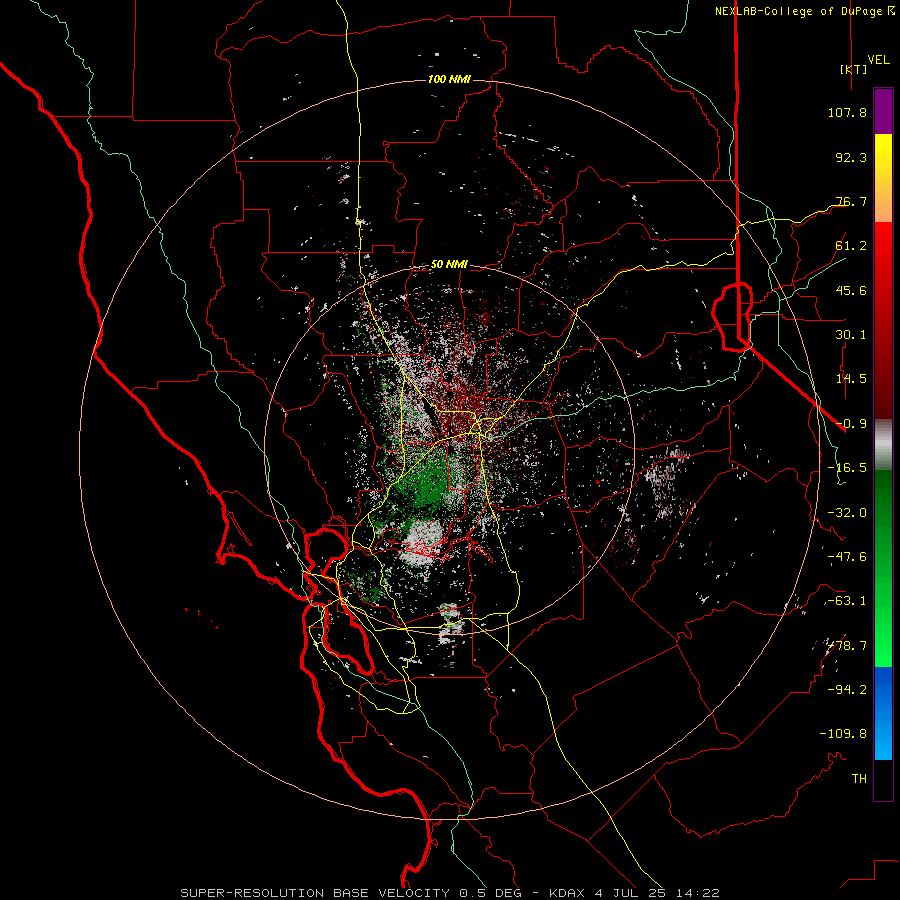Select the -63.1 velocity scale value
The height and width of the screenshot is (900, 900).
point(847,600)
